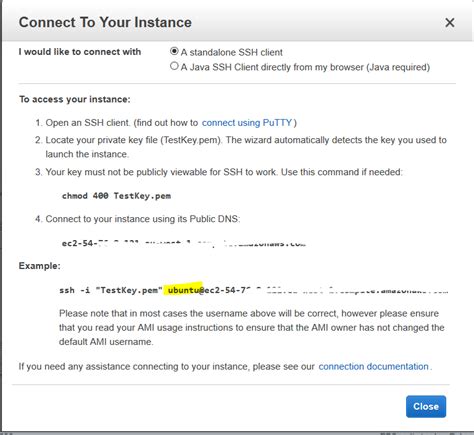Click the 'Connect To Your Instance' title
The image size is (474, 435).
click(x=105, y=22)
